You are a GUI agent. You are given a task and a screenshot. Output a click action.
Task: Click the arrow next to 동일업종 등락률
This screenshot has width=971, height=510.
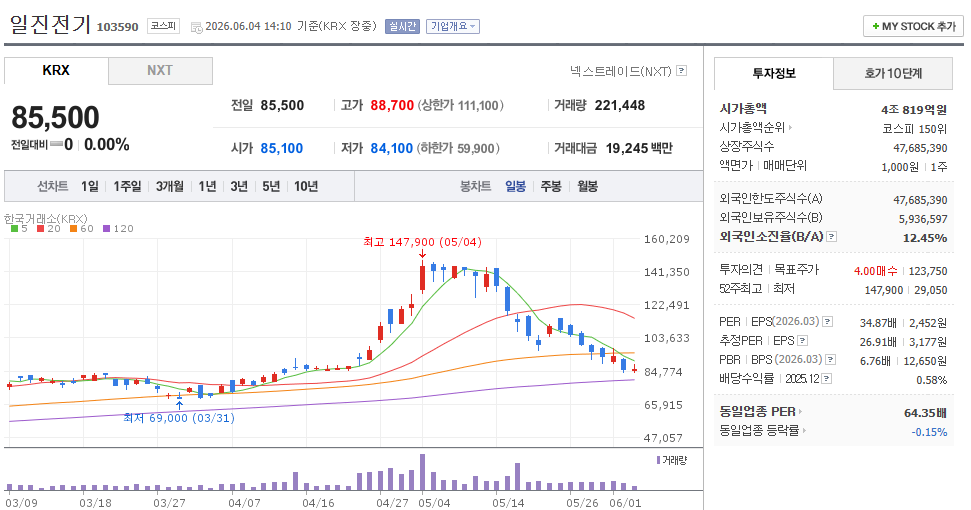[804, 430]
